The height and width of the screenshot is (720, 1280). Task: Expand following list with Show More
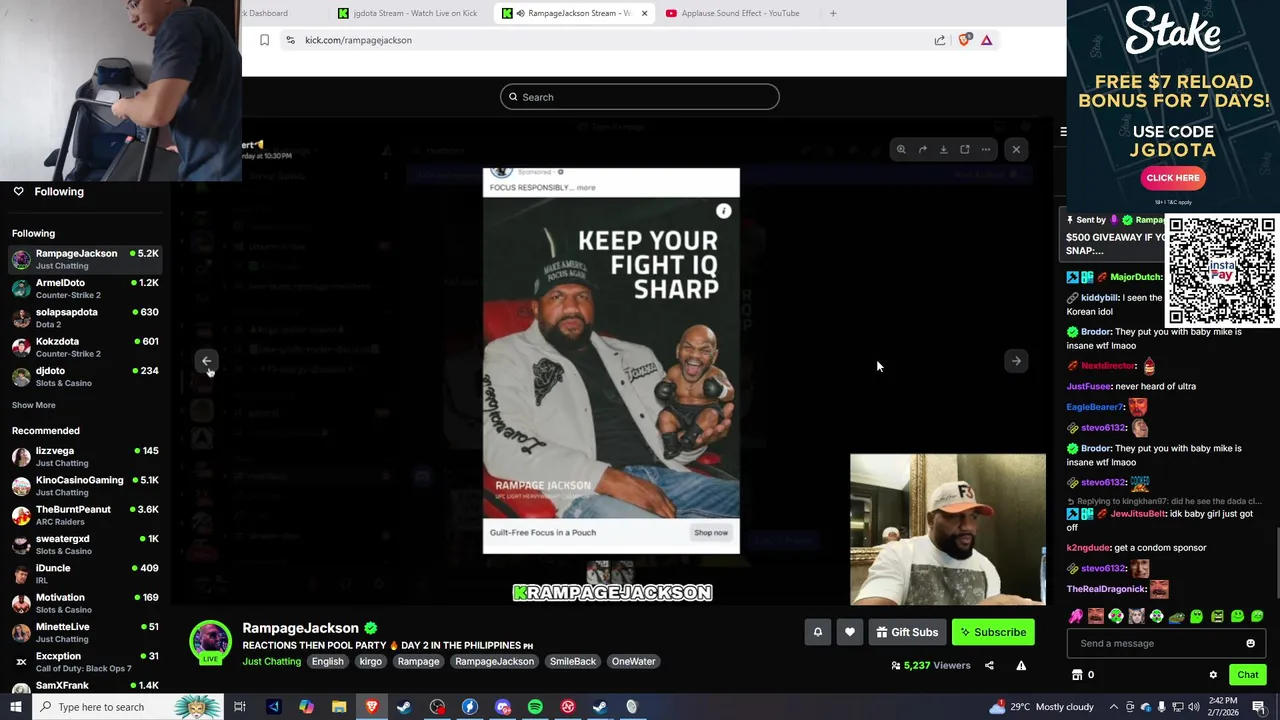(x=34, y=405)
